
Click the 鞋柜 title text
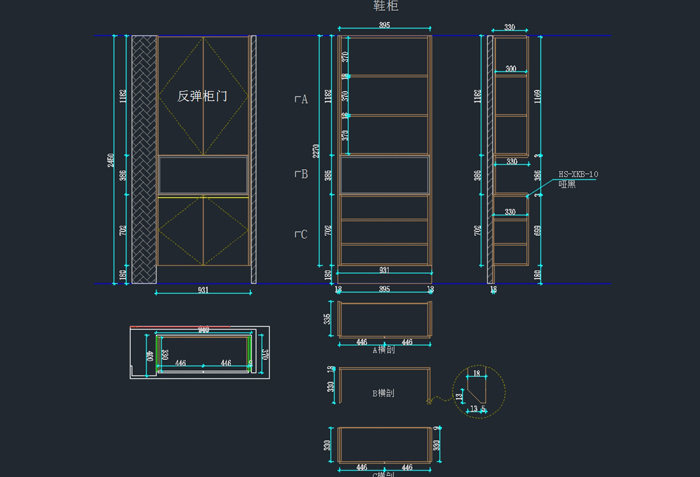(x=385, y=7)
